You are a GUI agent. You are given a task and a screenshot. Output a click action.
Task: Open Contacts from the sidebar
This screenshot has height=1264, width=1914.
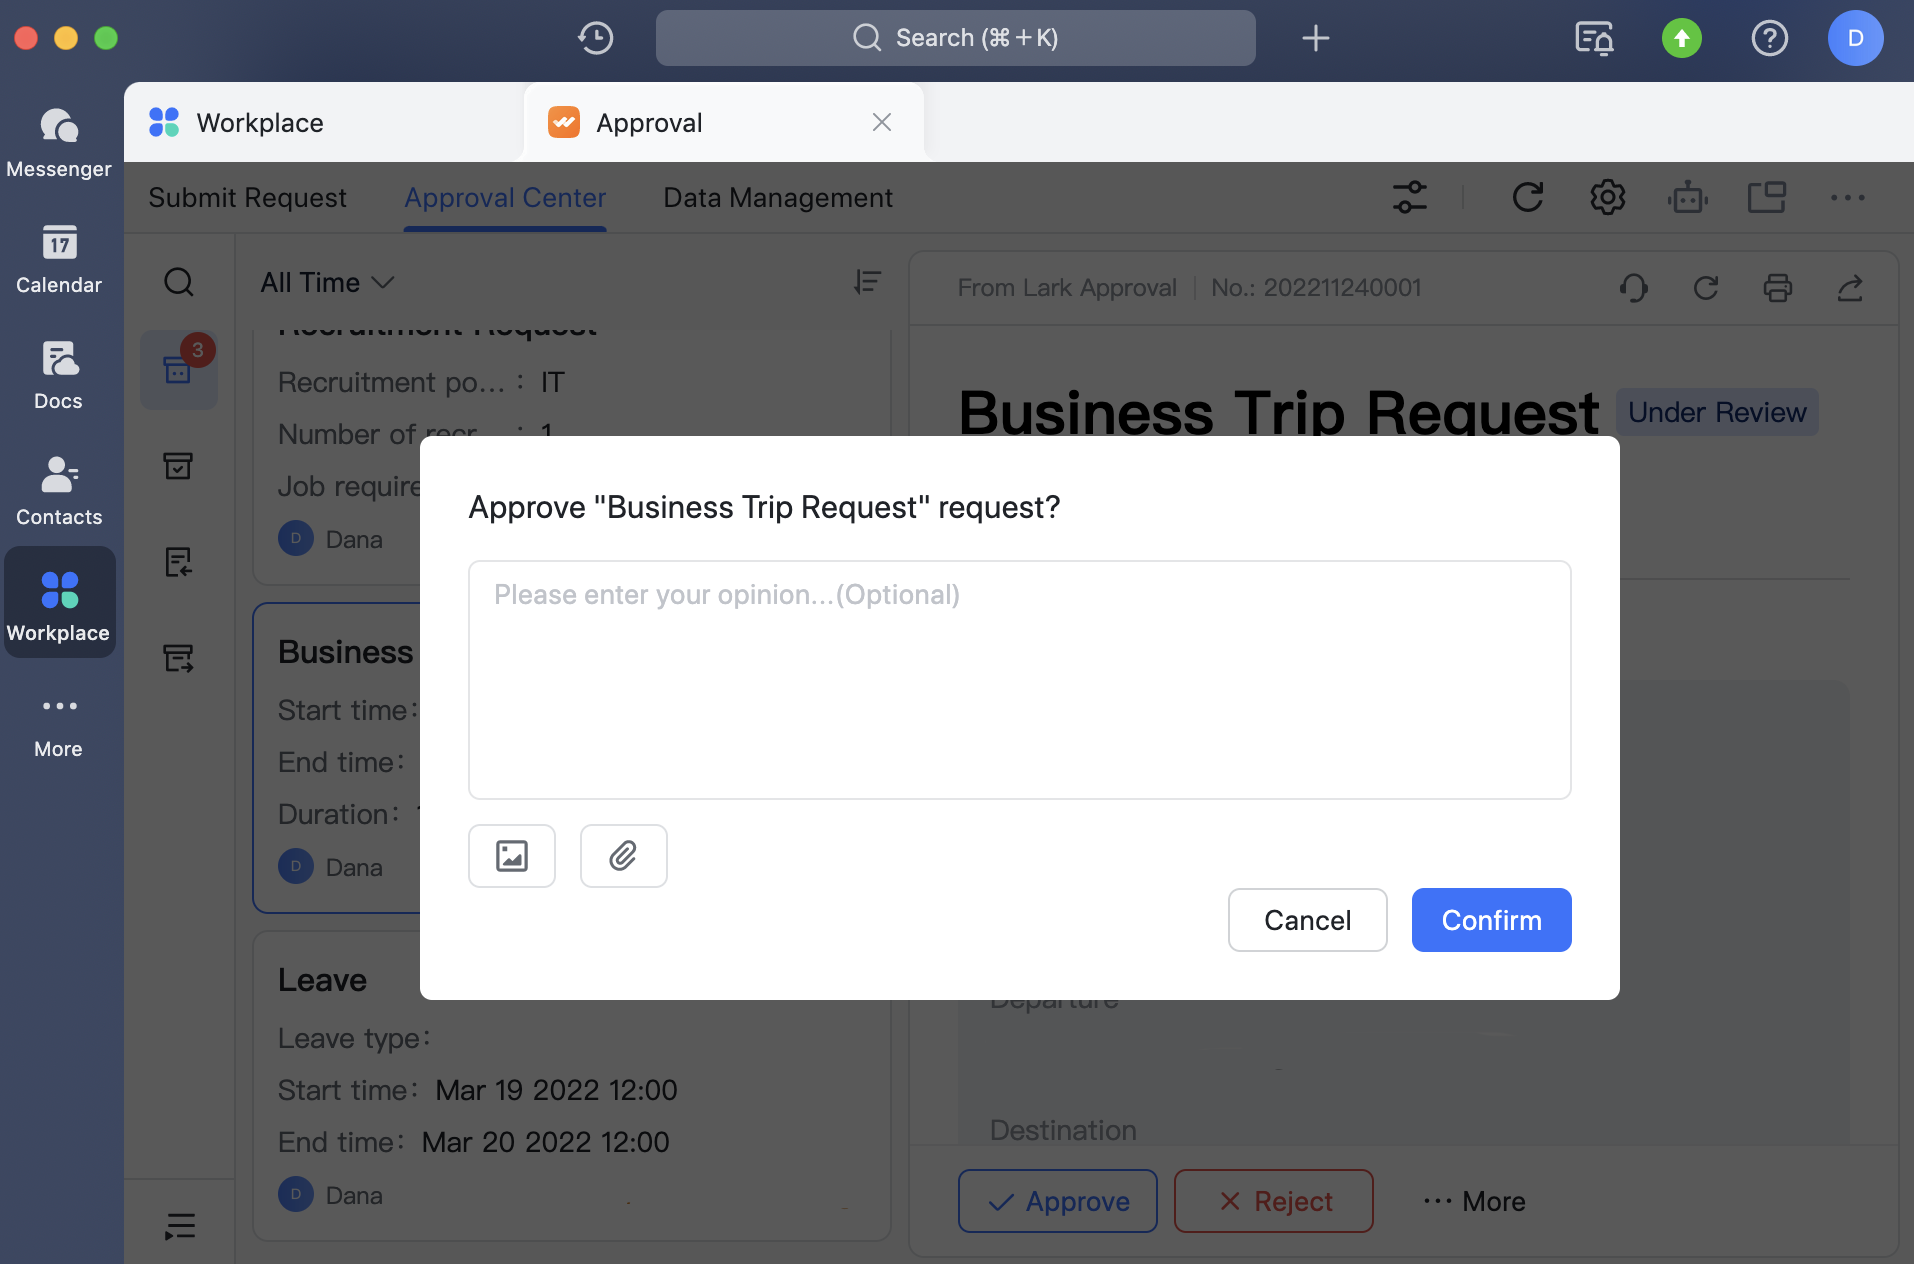(59, 490)
